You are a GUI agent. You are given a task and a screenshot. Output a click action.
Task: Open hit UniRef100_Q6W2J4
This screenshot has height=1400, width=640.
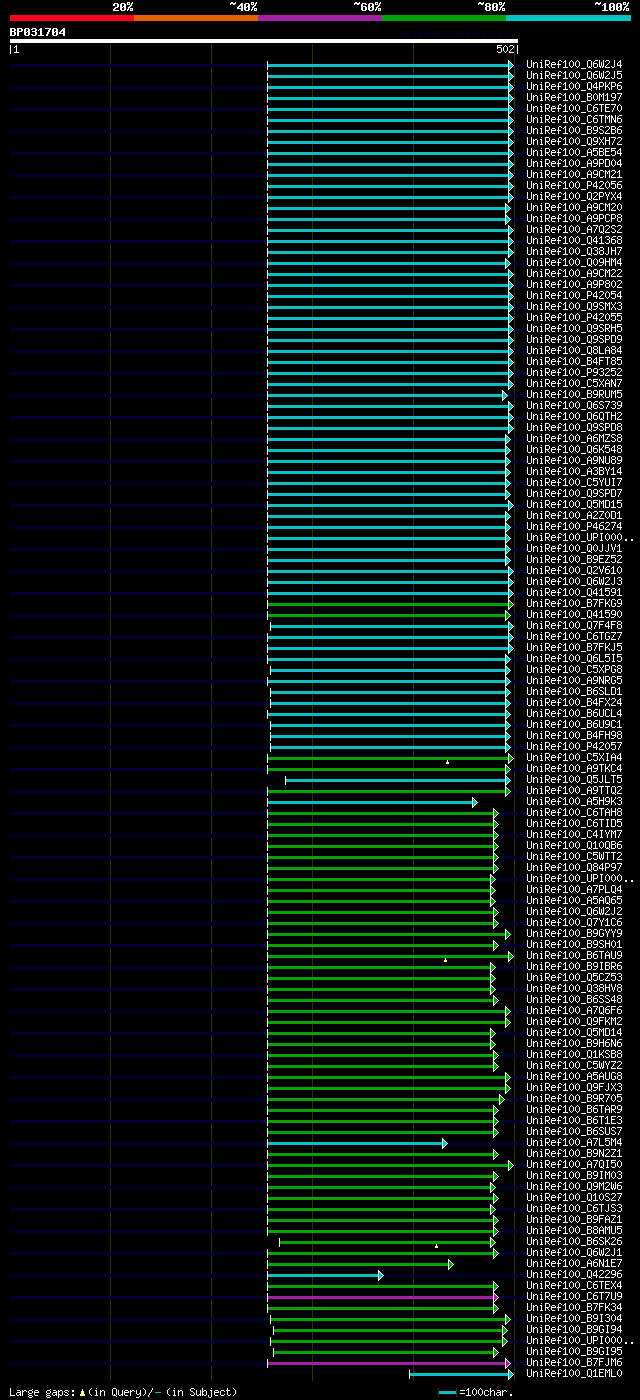574,64
